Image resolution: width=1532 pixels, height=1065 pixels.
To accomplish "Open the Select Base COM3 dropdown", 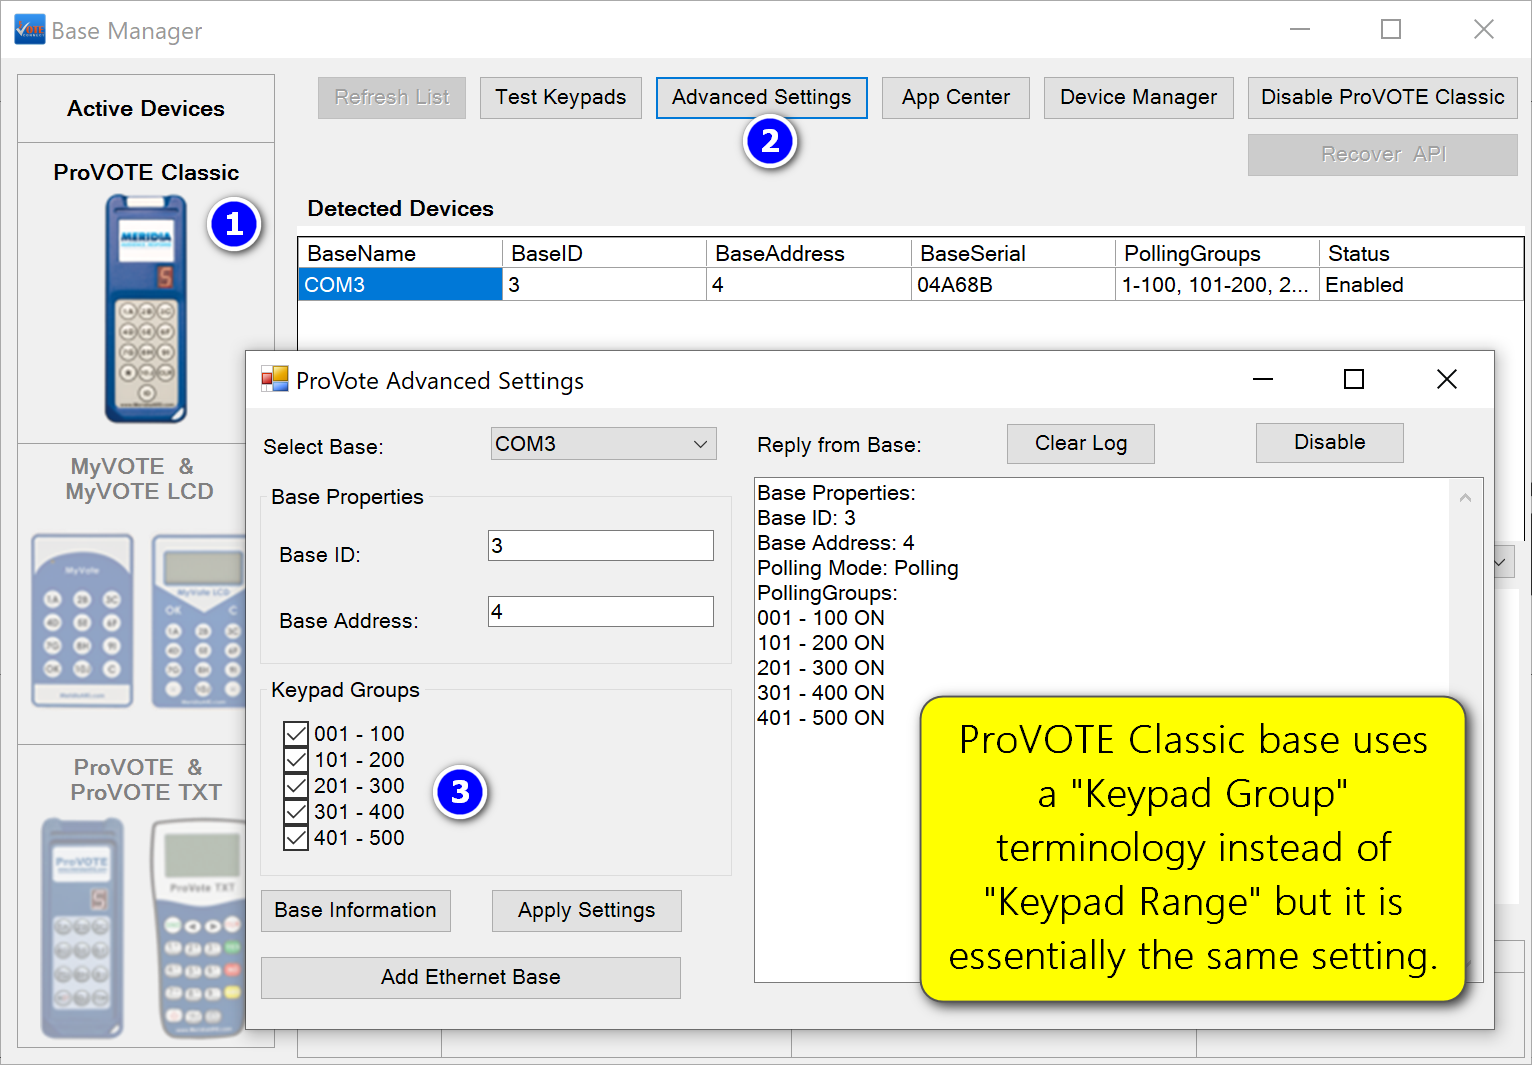I will pyautogui.click(x=604, y=444).
